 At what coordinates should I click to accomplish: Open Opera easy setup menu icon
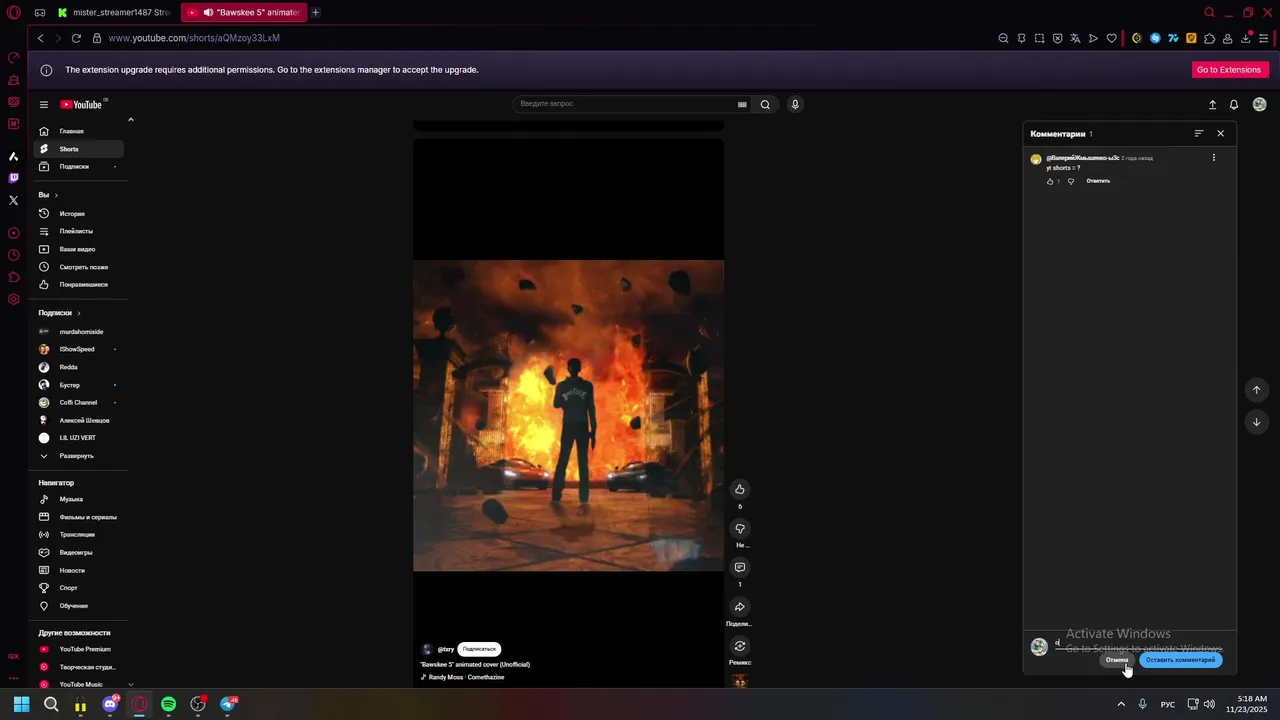(x=1264, y=38)
